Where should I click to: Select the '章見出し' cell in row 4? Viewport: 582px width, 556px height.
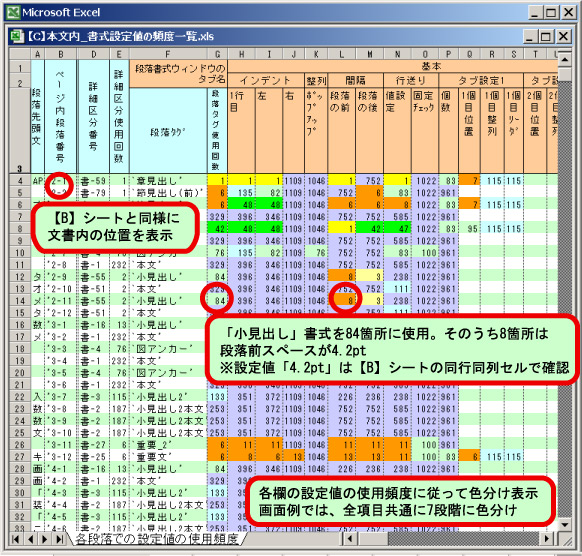pyautogui.click(x=168, y=181)
